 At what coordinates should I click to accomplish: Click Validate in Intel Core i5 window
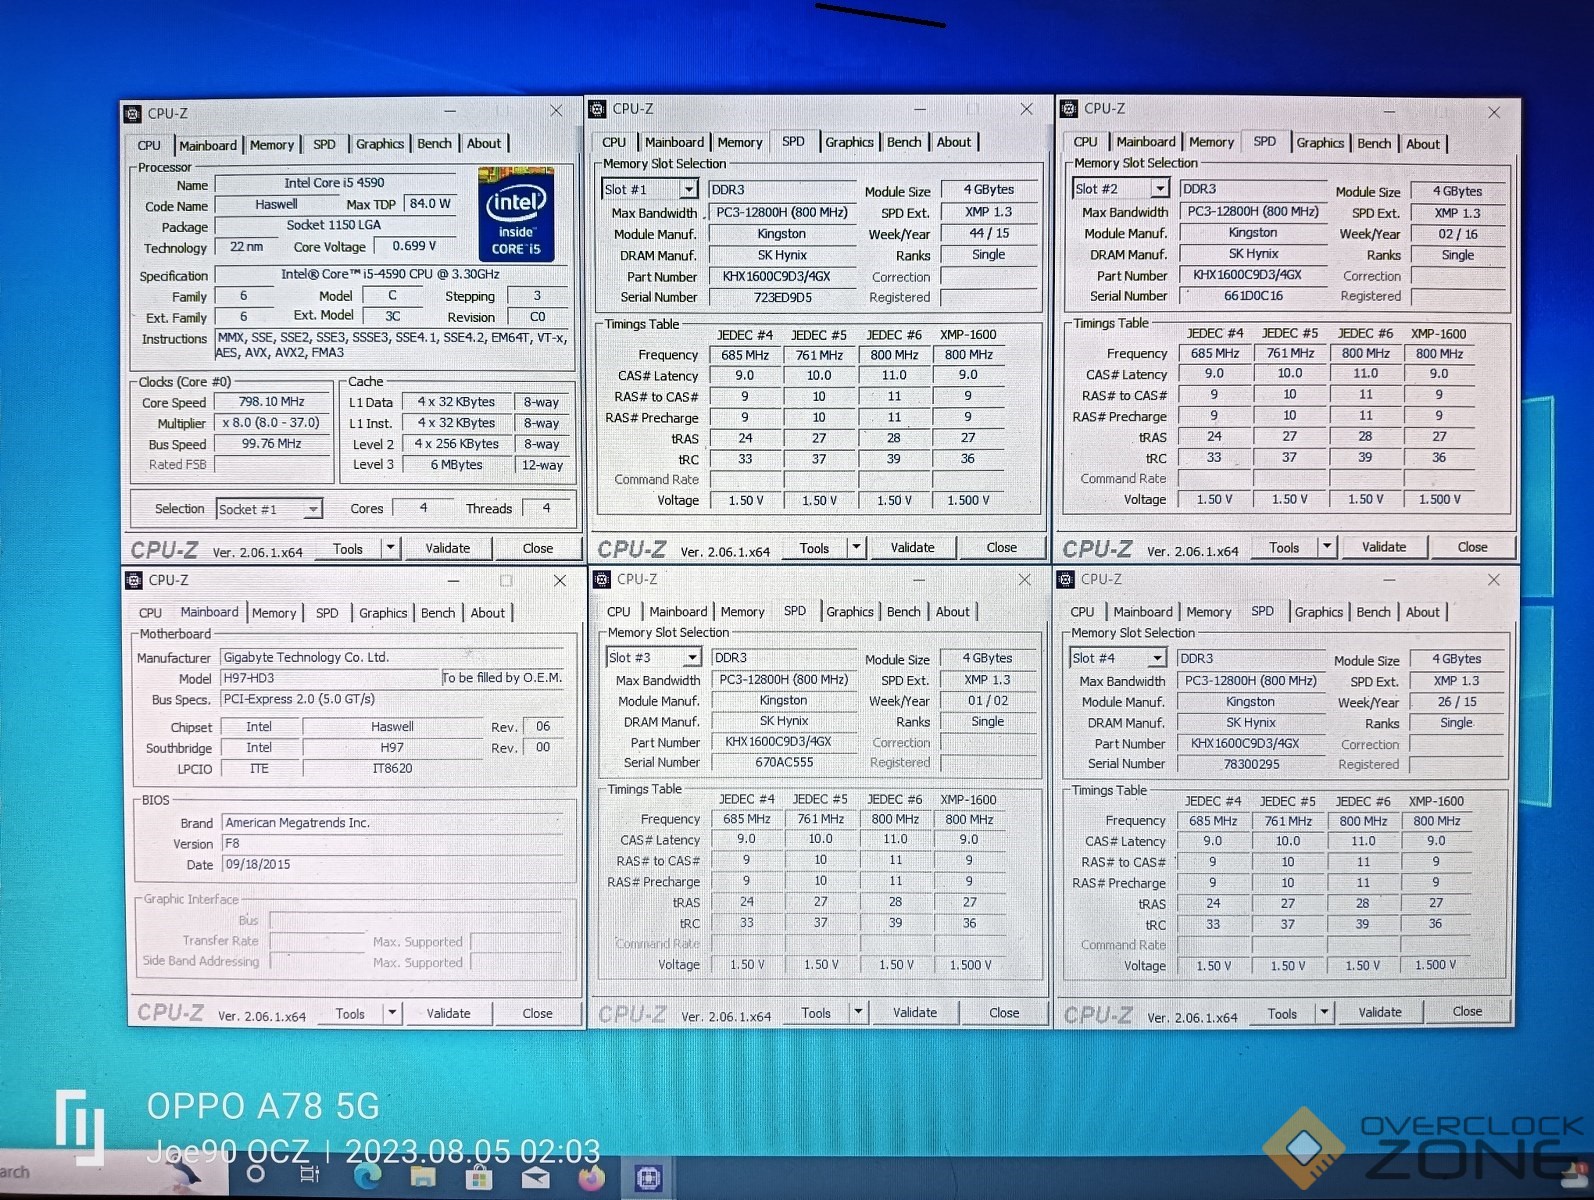tap(448, 548)
